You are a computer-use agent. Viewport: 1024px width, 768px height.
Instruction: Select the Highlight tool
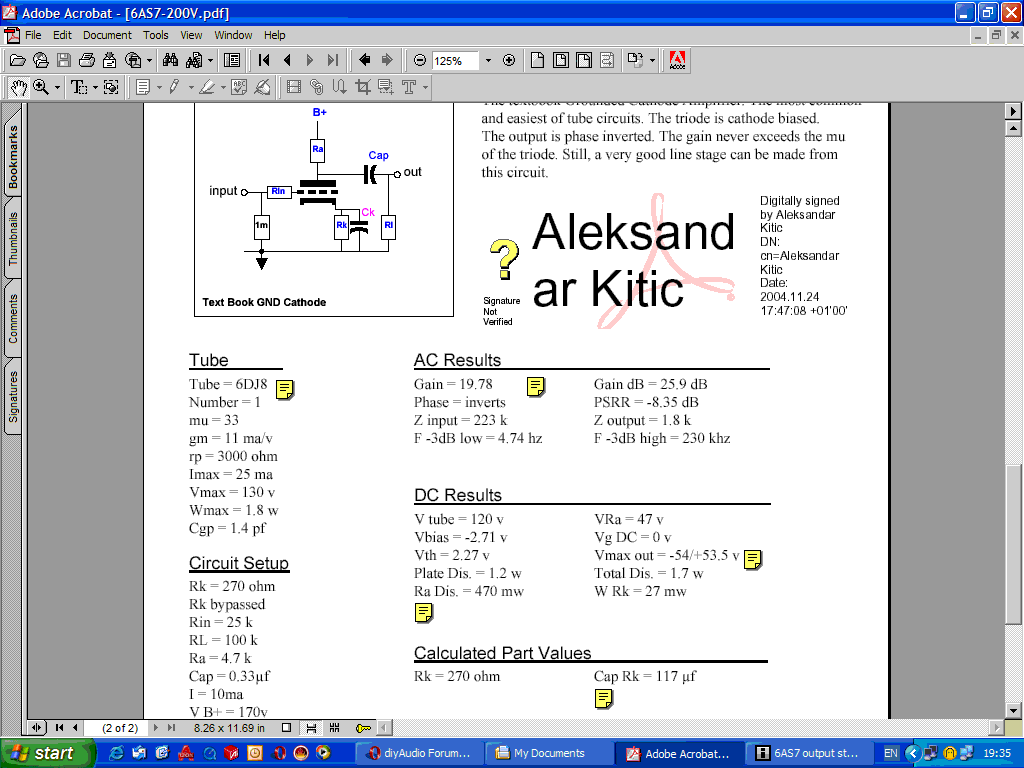(207, 87)
